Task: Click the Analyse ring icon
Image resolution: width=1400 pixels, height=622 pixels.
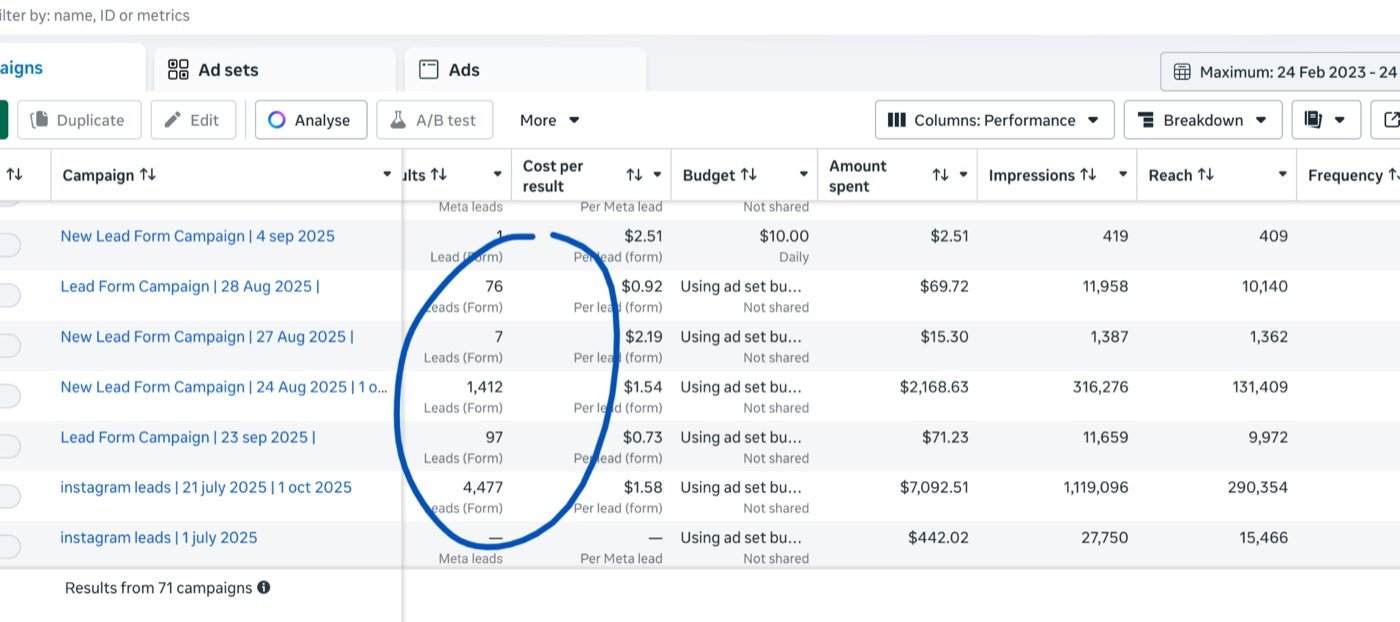Action: [277, 120]
